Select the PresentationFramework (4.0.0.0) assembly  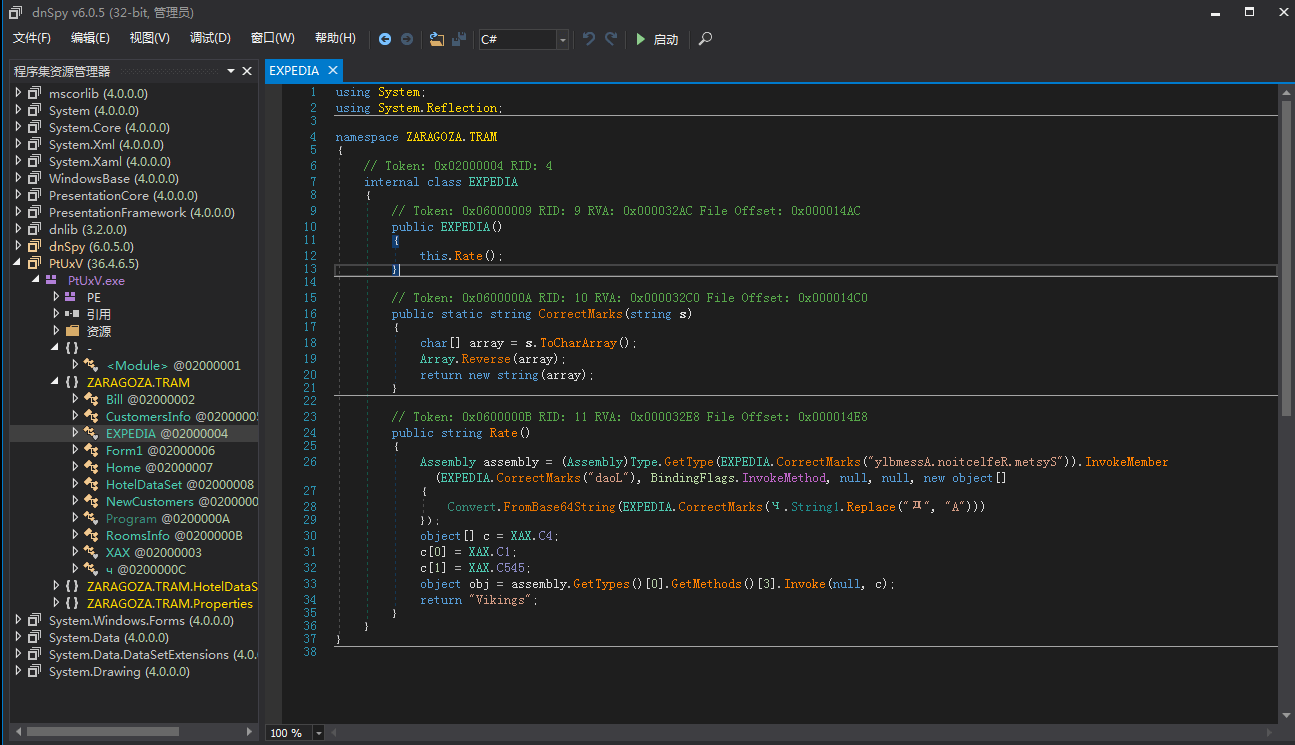point(141,212)
